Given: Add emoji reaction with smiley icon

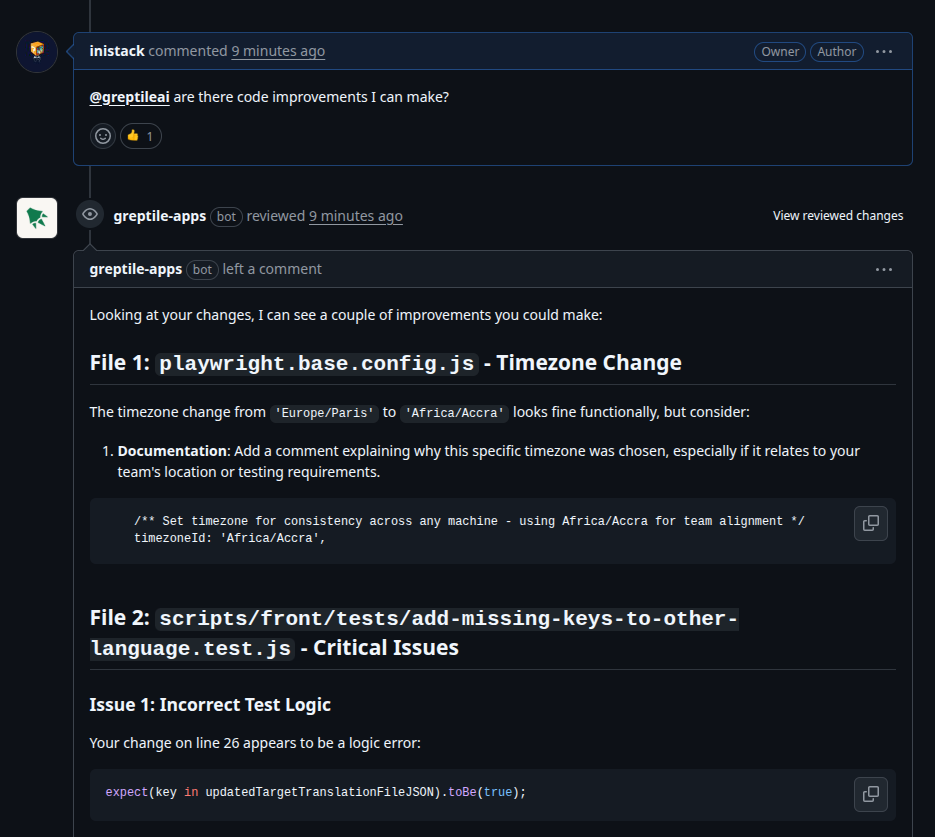Looking at the screenshot, I should pos(103,136).
